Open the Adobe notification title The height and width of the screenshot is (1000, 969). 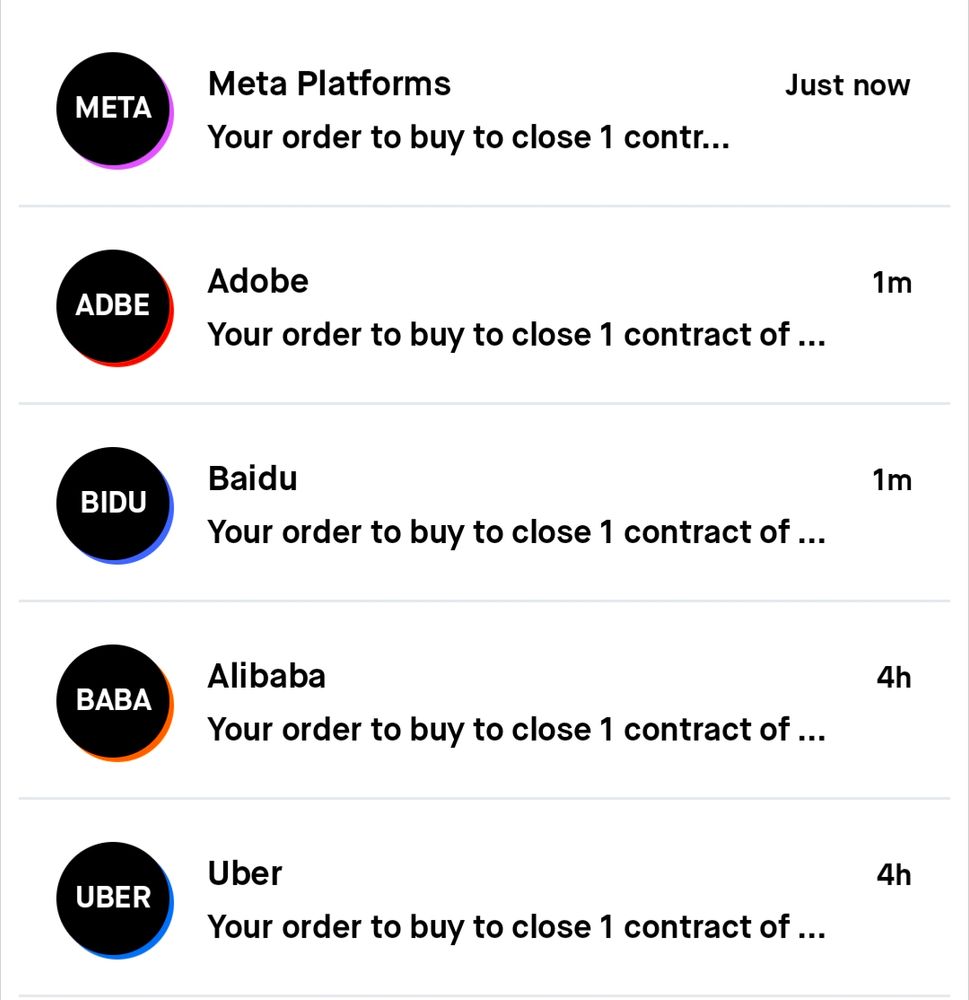point(258,281)
